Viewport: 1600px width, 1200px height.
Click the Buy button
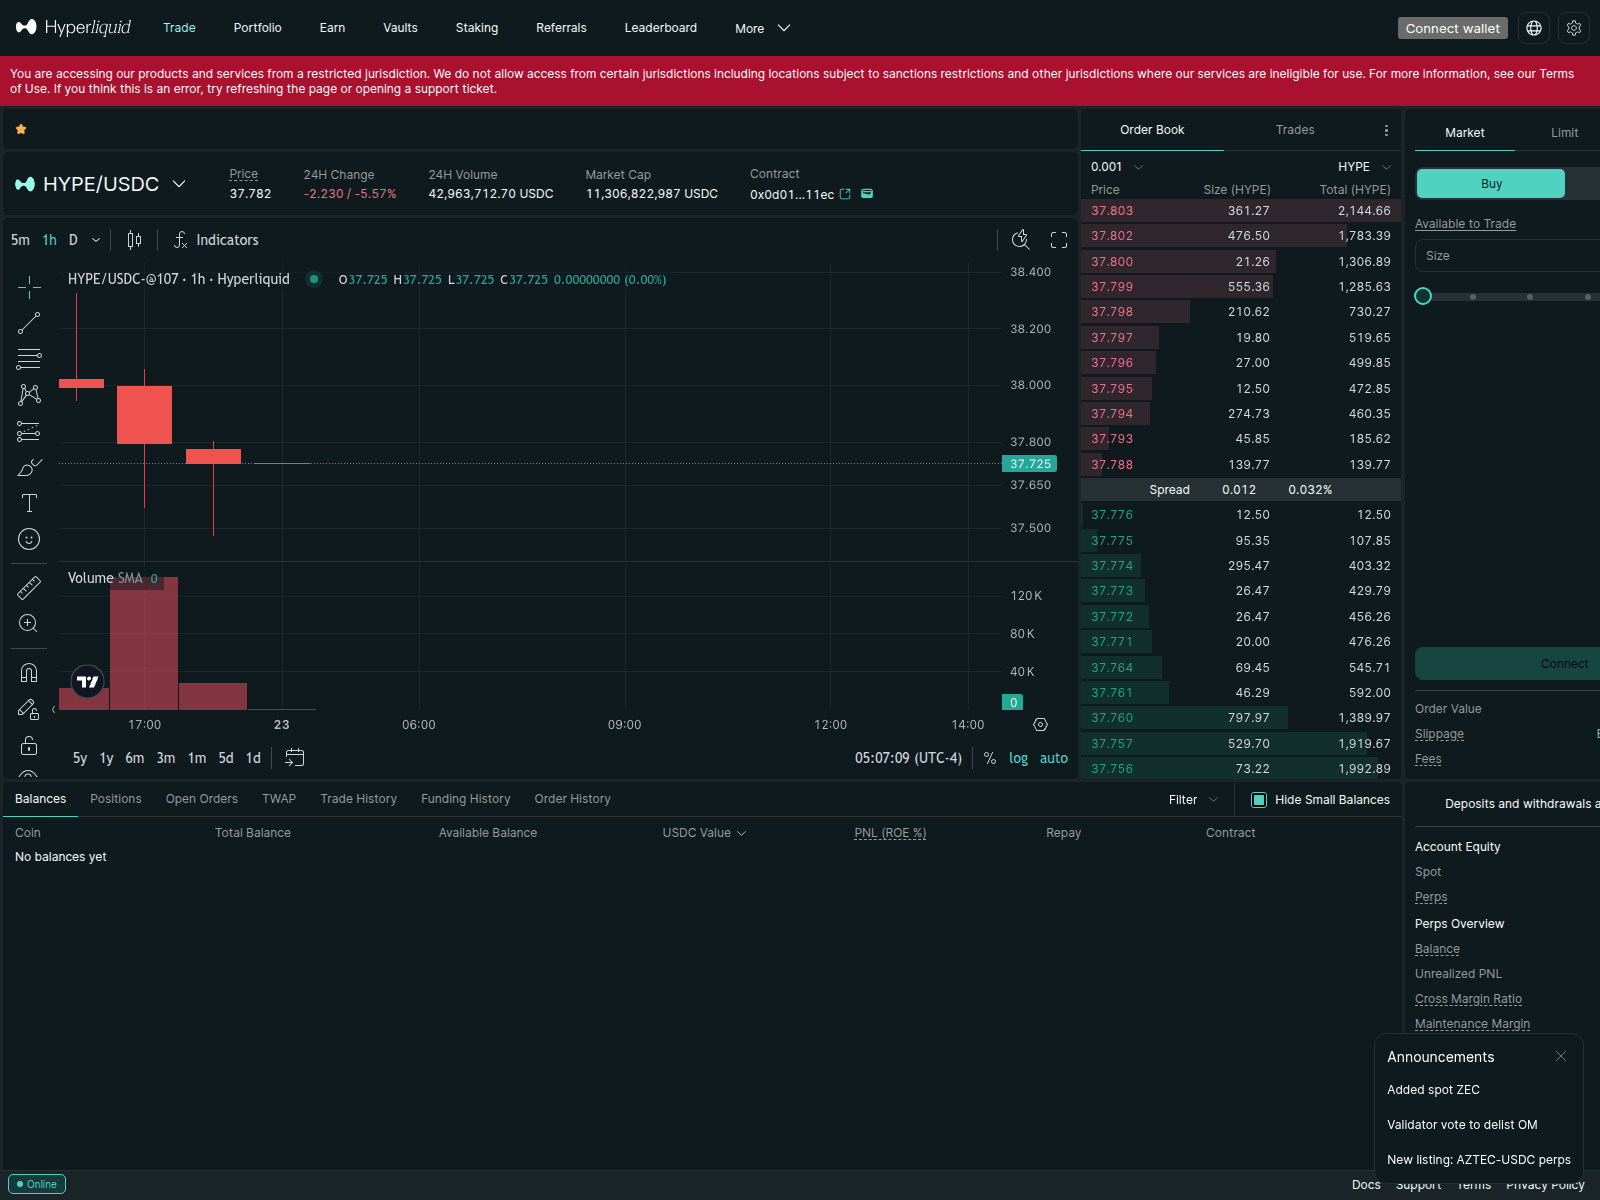1490,184
